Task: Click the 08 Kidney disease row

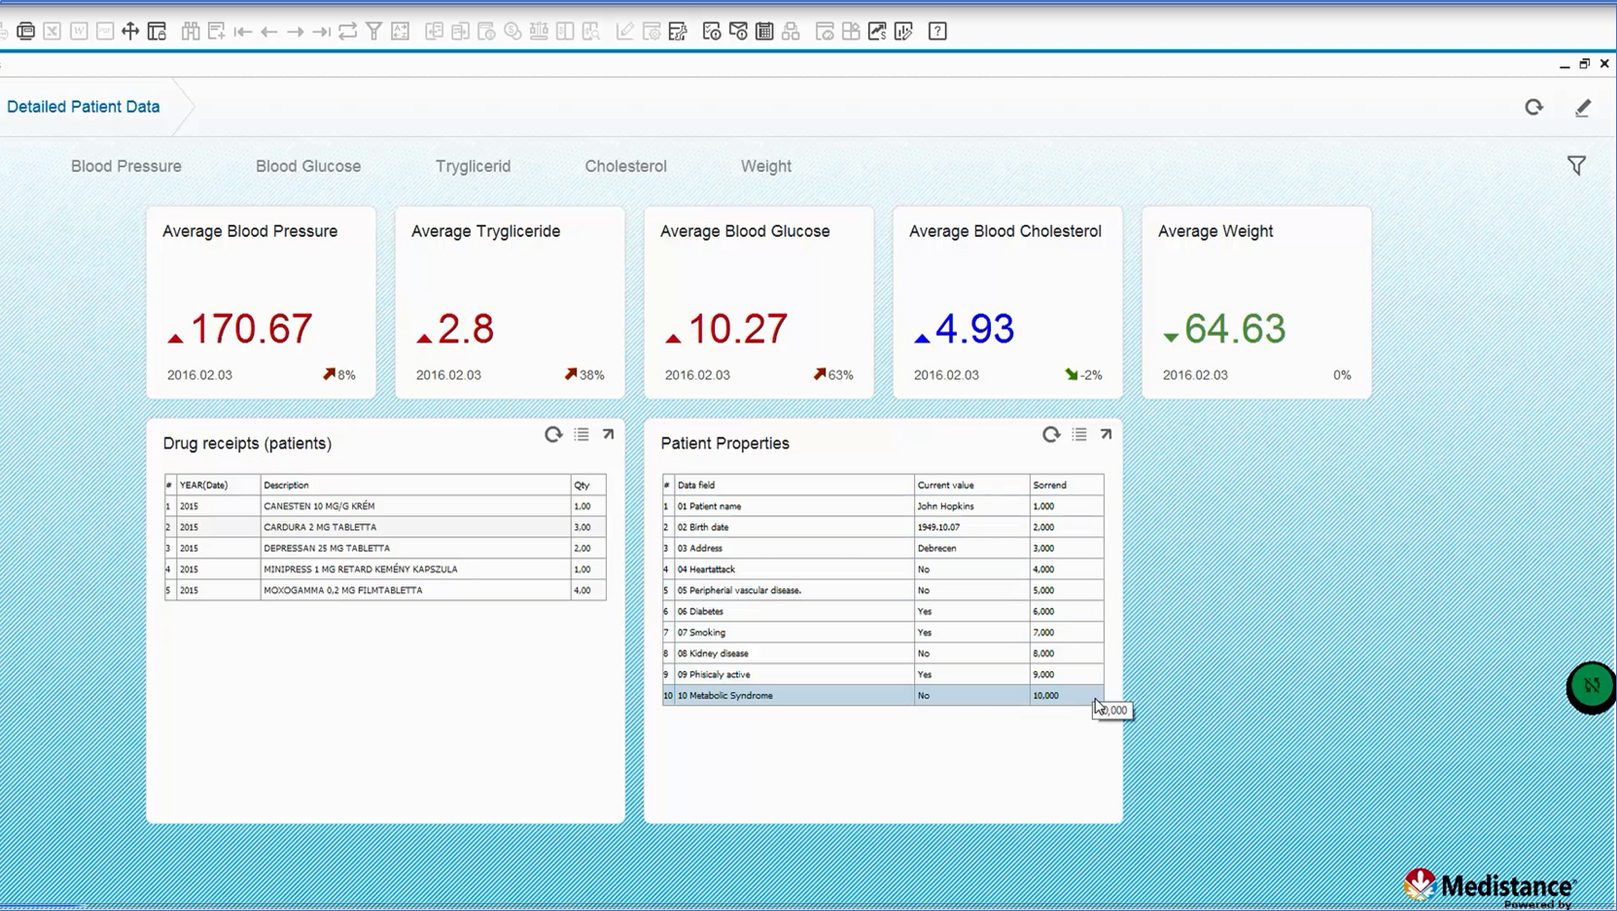Action: 883,653
